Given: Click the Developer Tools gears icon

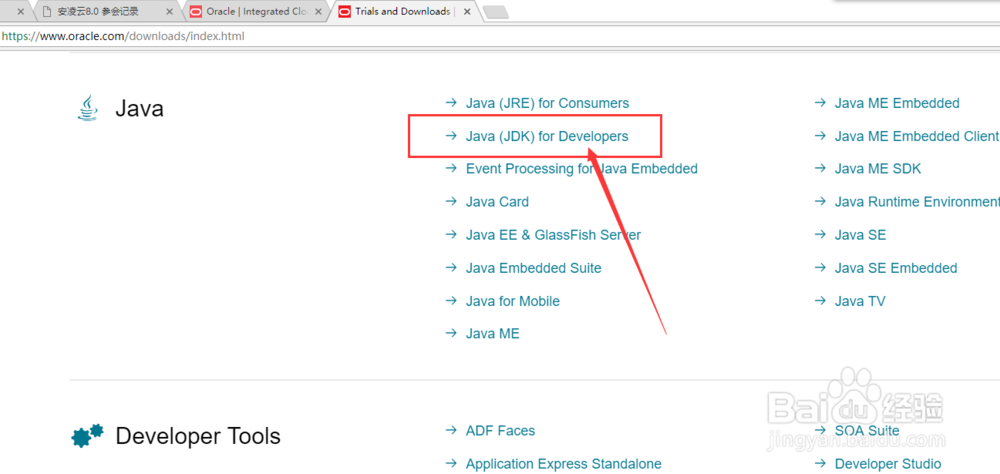Looking at the screenshot, I should [x=87, y=435].
